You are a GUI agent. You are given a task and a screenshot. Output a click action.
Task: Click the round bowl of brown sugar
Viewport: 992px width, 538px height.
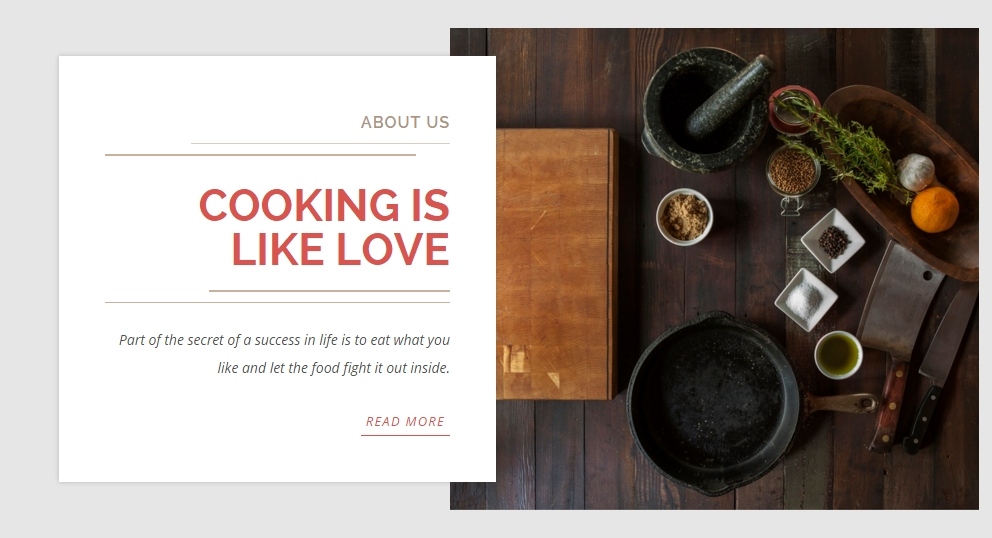point(685,216)
